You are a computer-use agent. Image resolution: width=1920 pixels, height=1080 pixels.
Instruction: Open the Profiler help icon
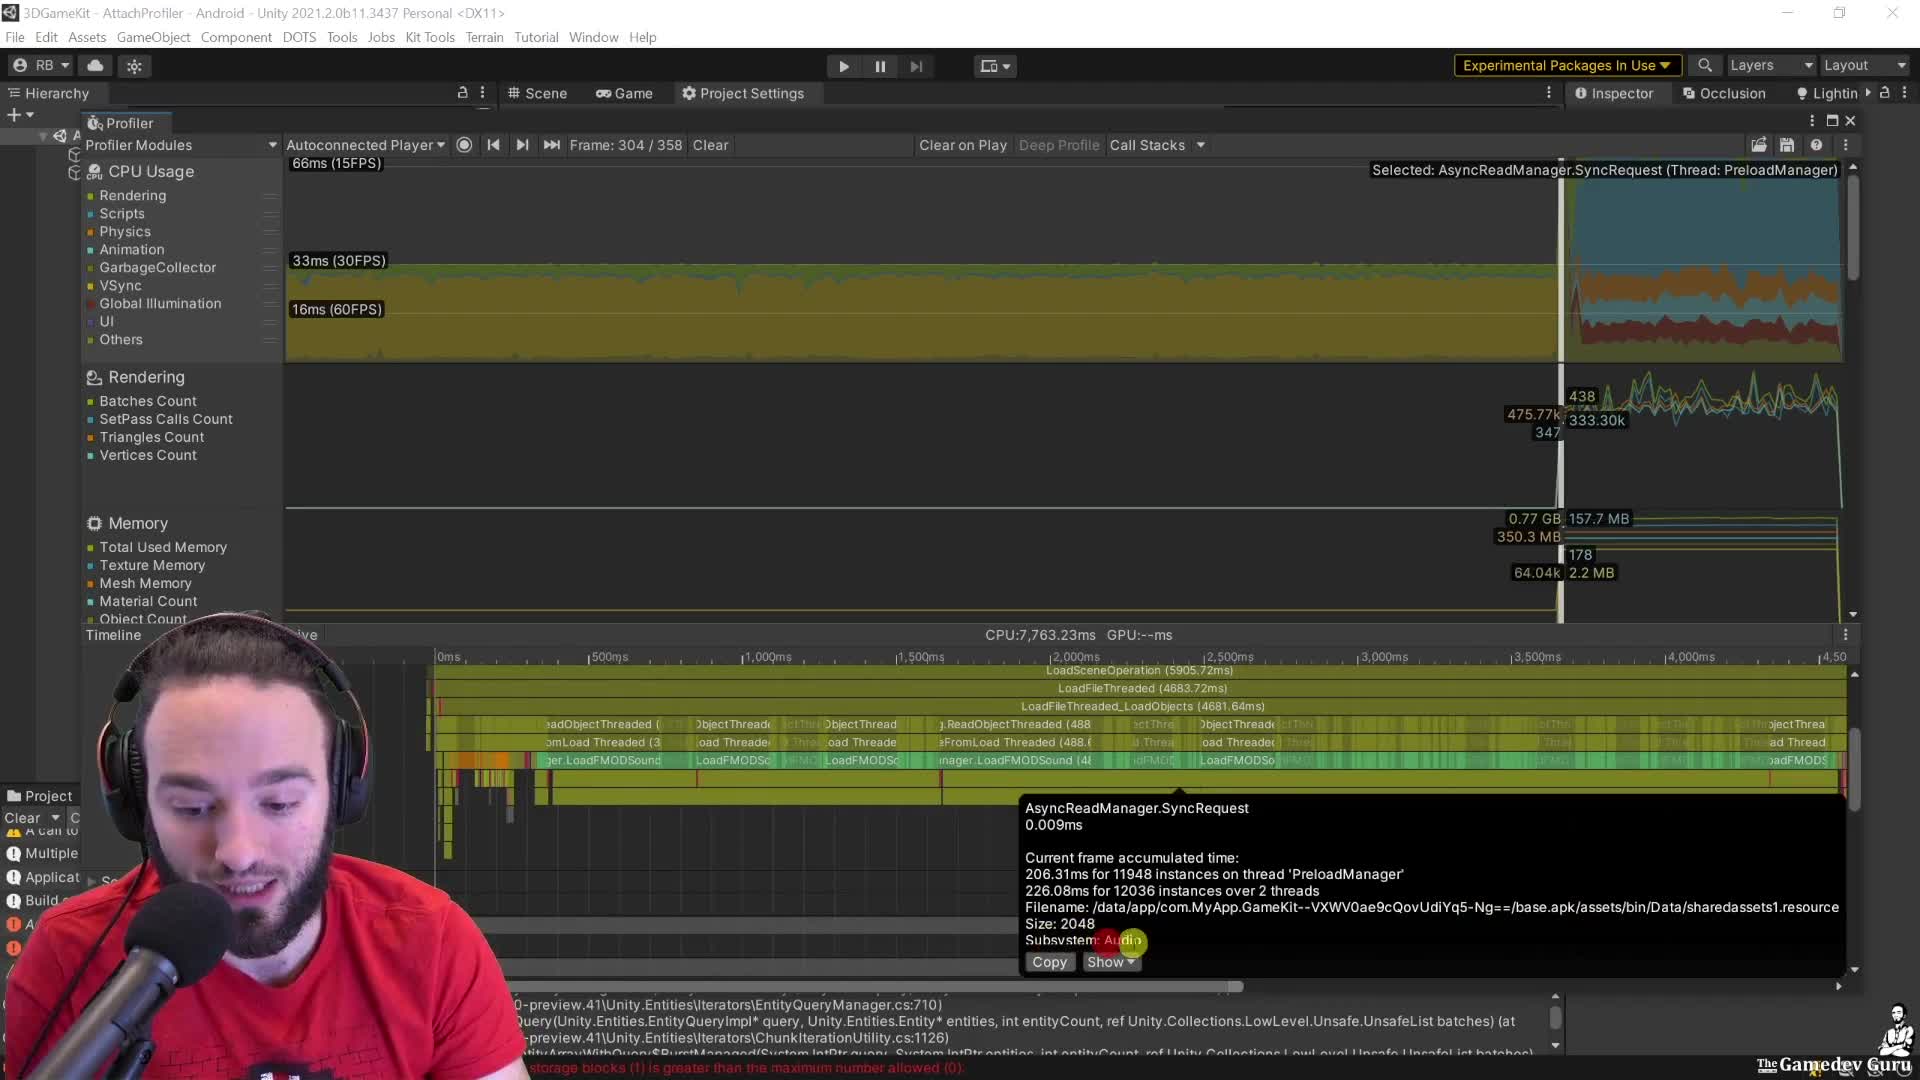pyautogui.click(x=1818, y=145)
